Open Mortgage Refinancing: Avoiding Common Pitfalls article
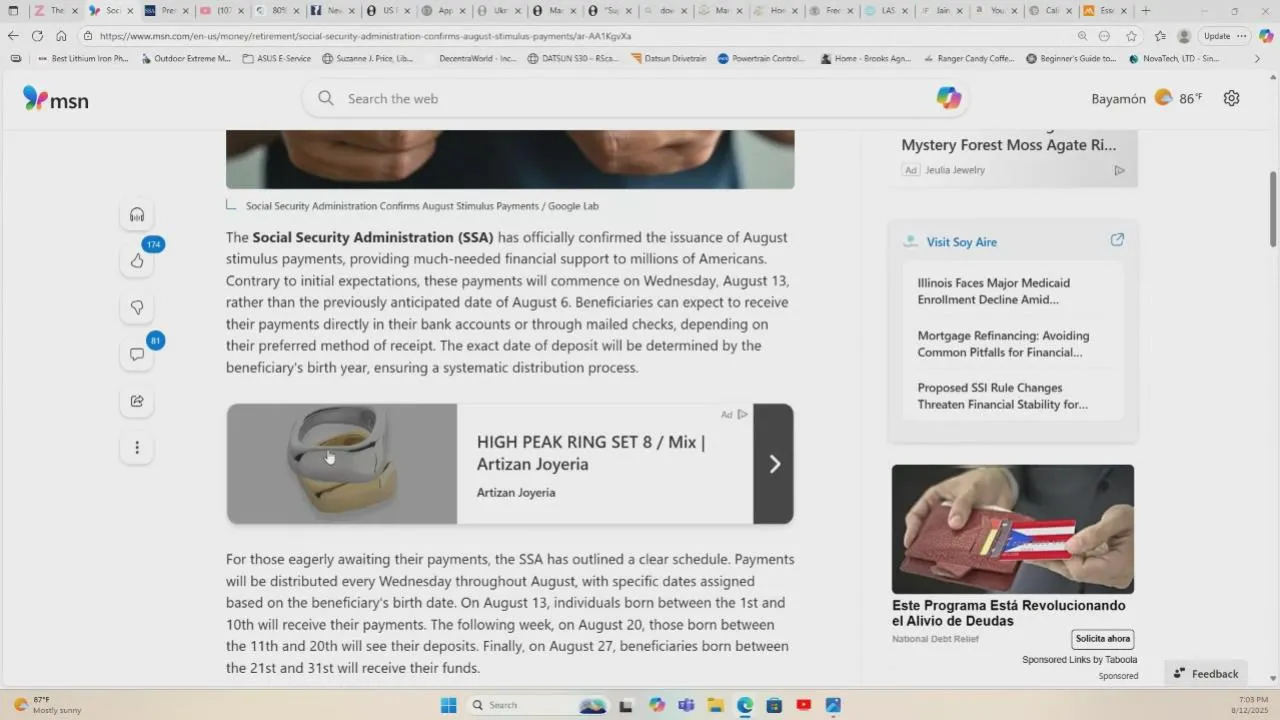This screenshot has height=720, width=1280. (x=1003, y=344)
